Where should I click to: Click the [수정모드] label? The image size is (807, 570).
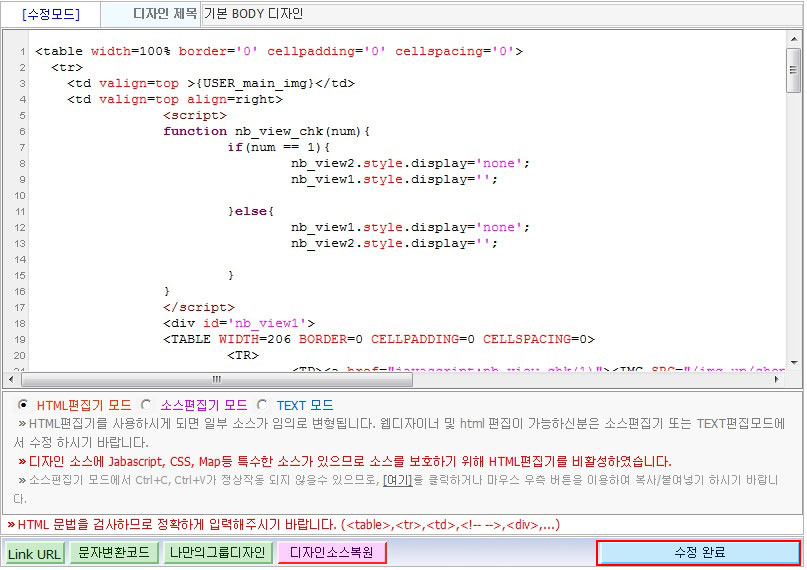(x=51, y=14)
